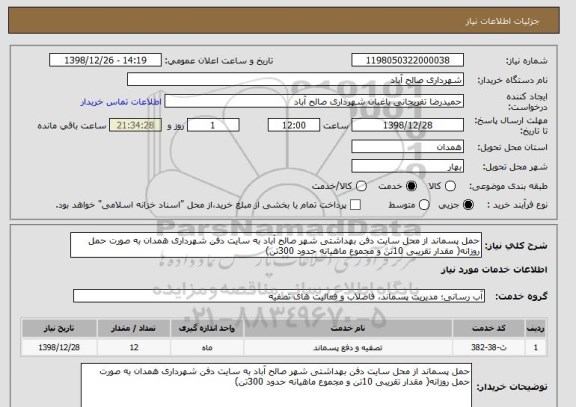The image size is (576, 407).
Task: Click service code cell ث-38-382
Action: pyautogui.click(x=489, y=347)
